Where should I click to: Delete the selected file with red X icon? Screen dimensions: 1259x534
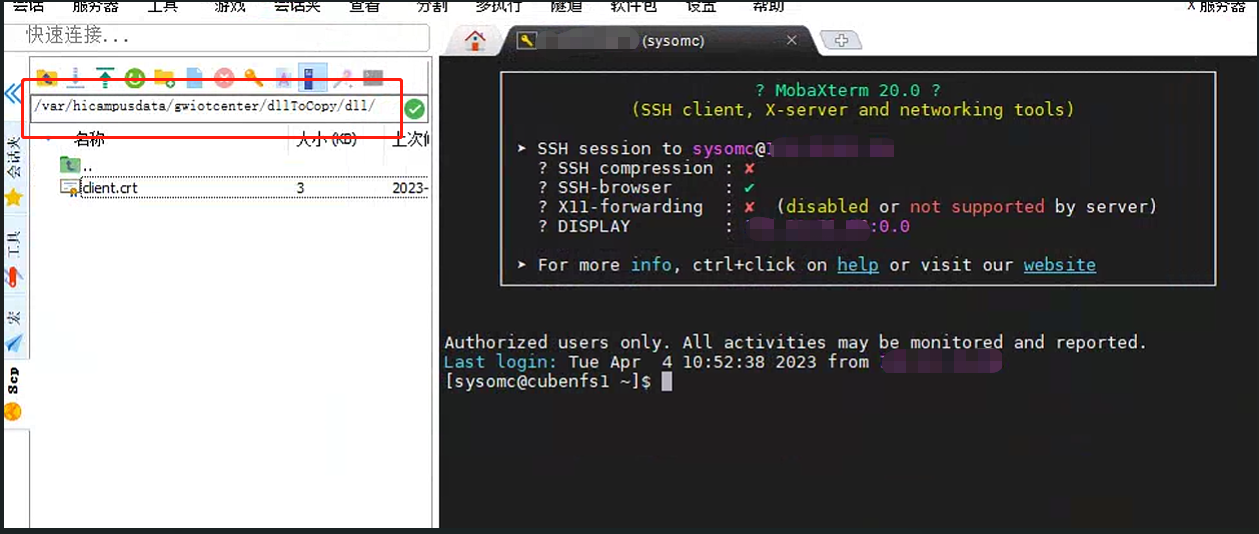(224, 77)
